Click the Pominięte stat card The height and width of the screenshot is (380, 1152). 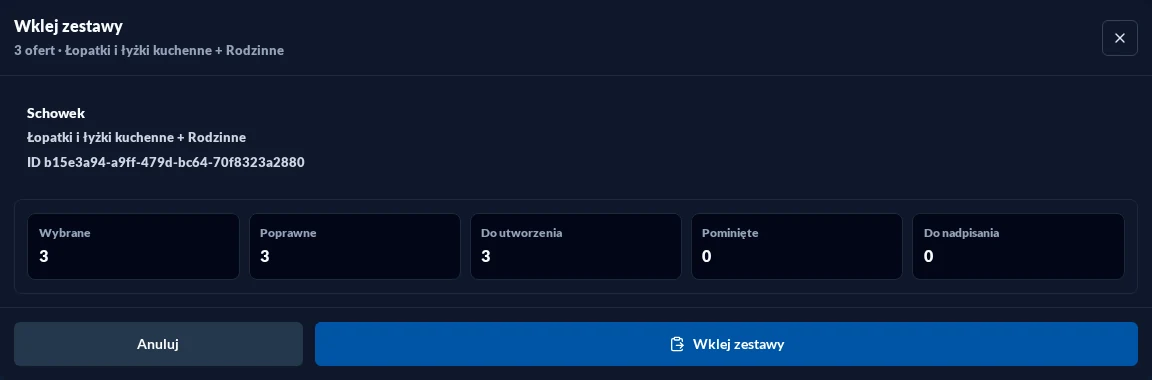click(x=797, y=246)
